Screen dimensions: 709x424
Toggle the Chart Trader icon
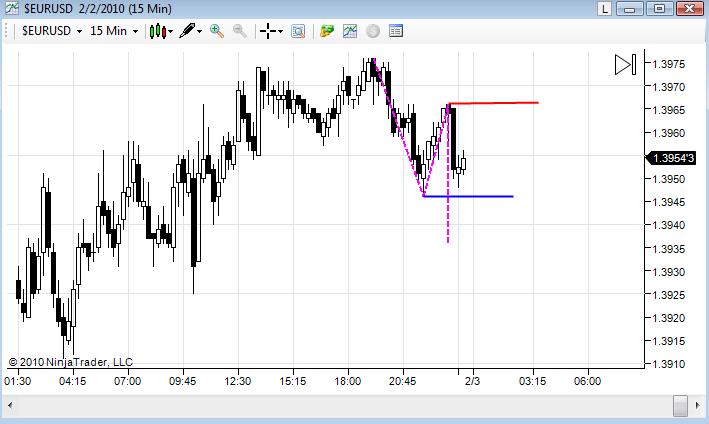[326, 31]
